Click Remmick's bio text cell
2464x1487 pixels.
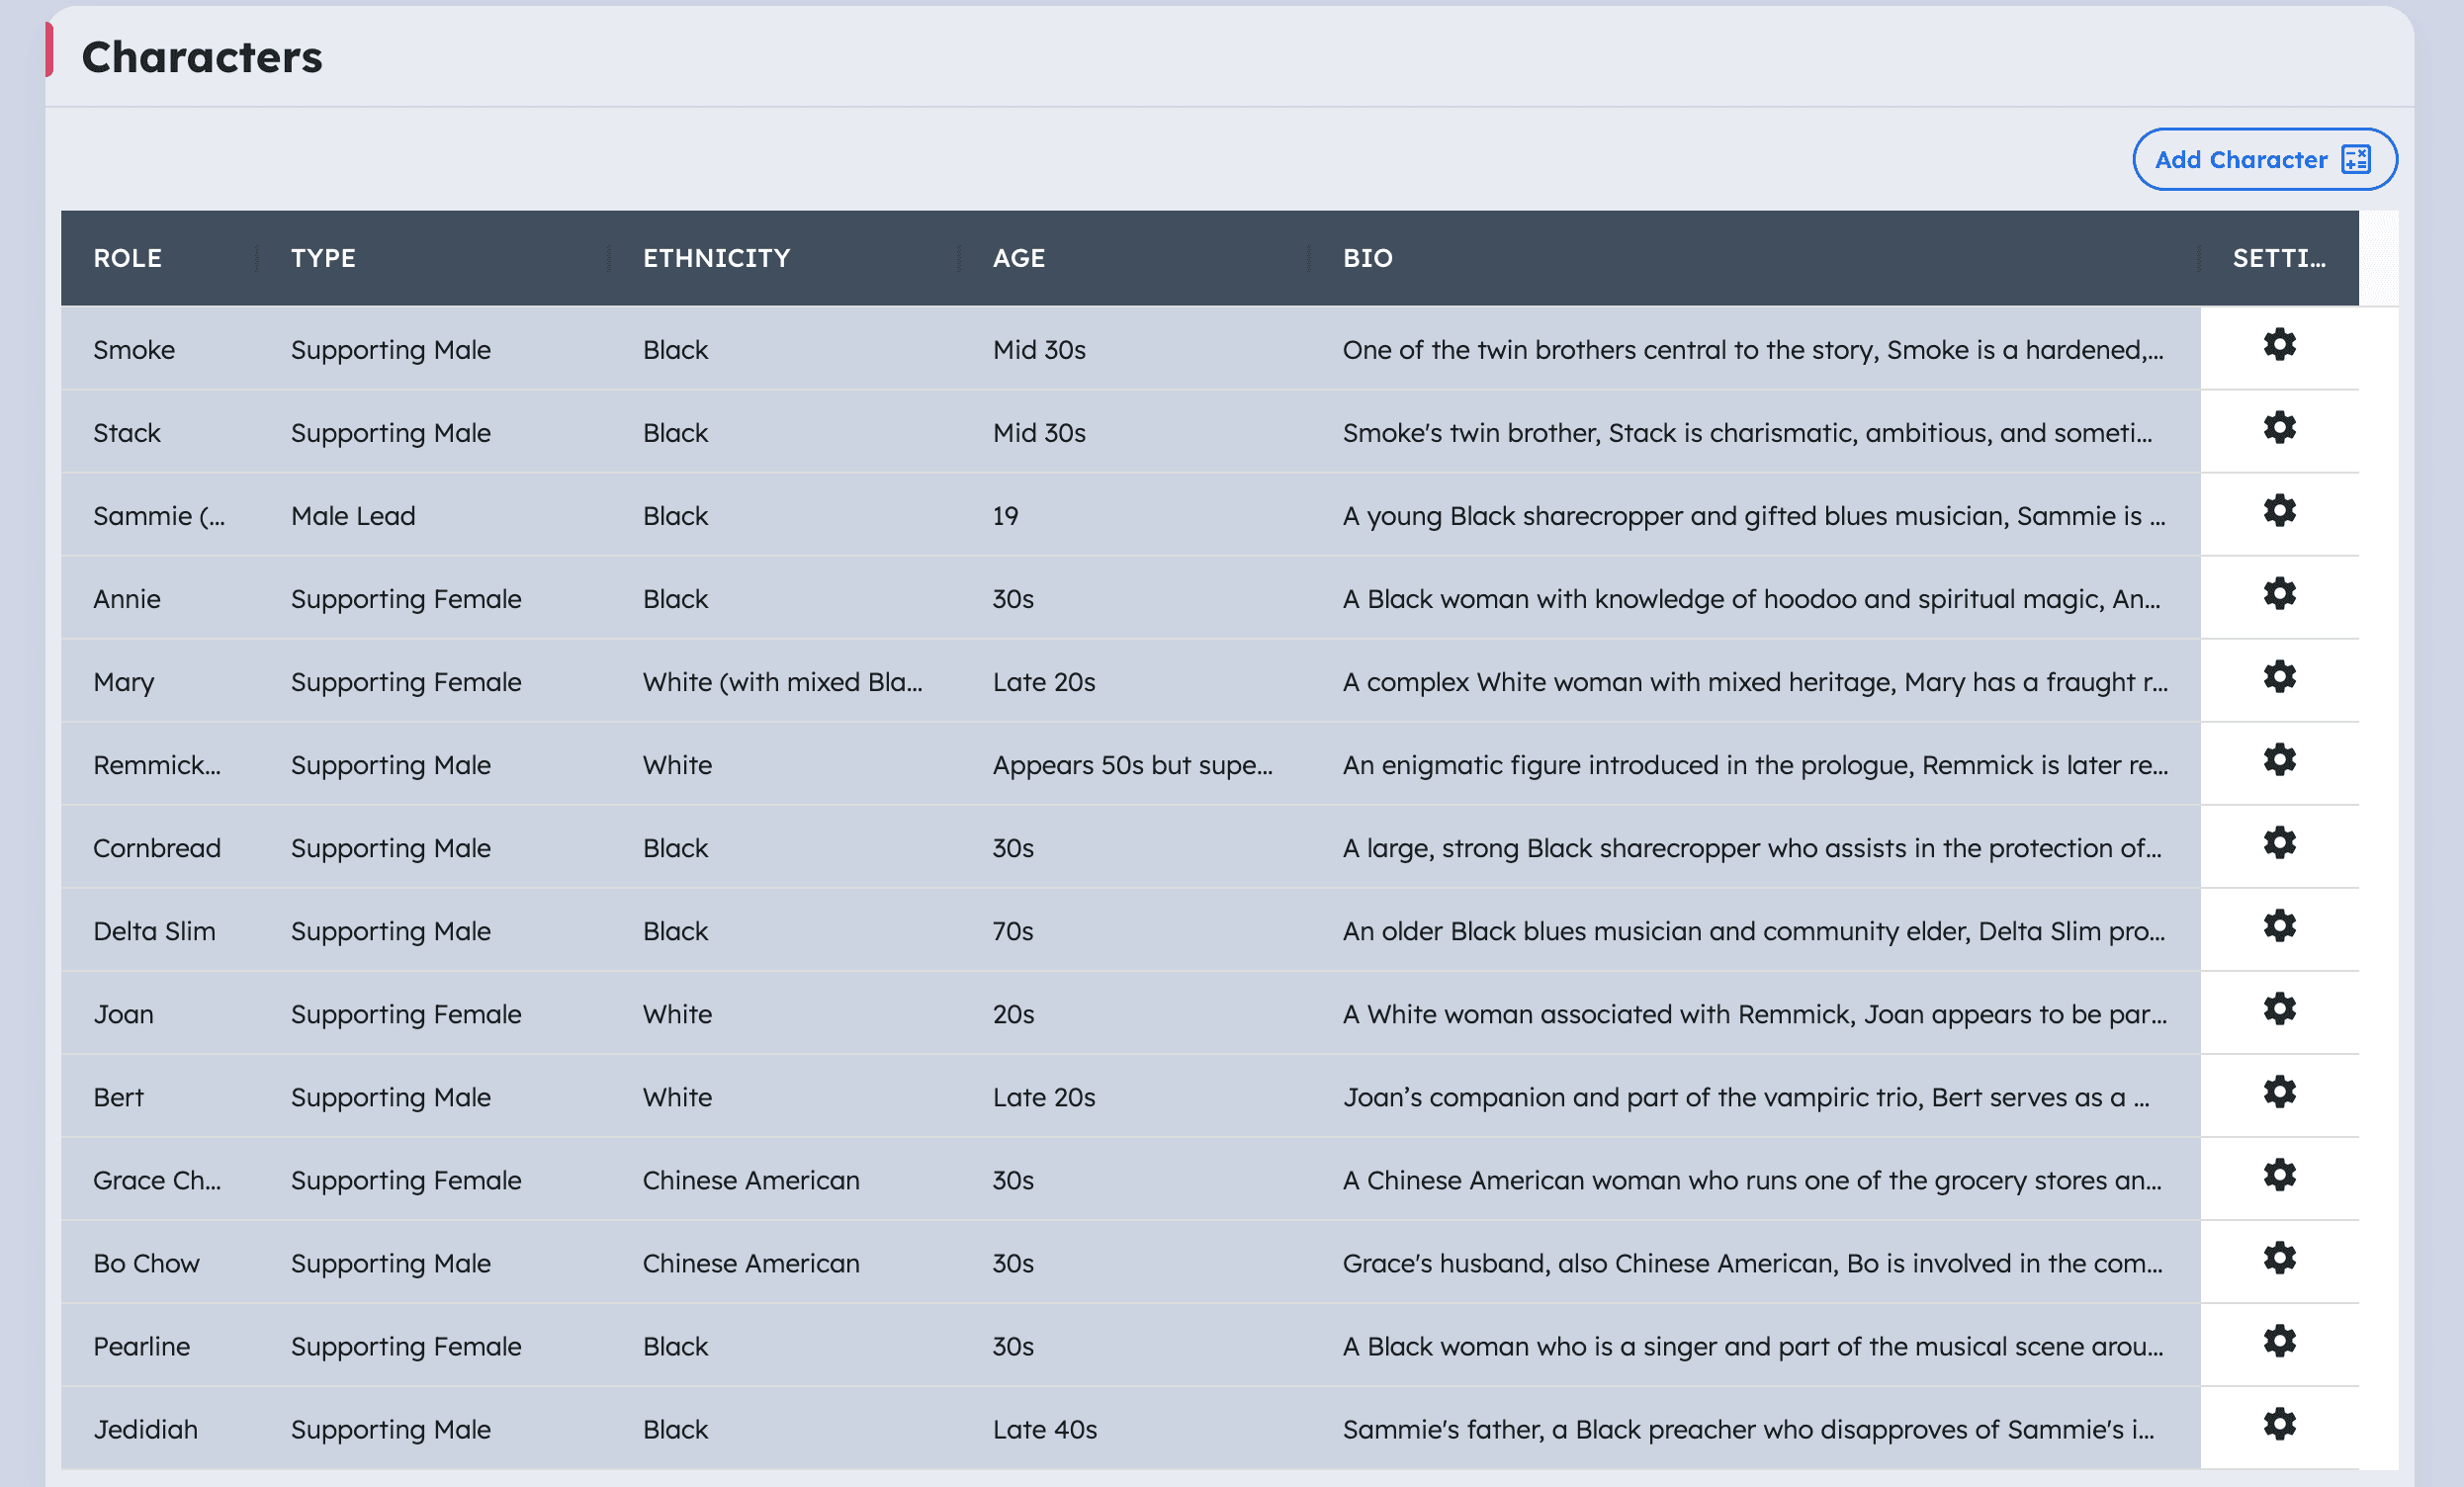(x=1755, y=765)
